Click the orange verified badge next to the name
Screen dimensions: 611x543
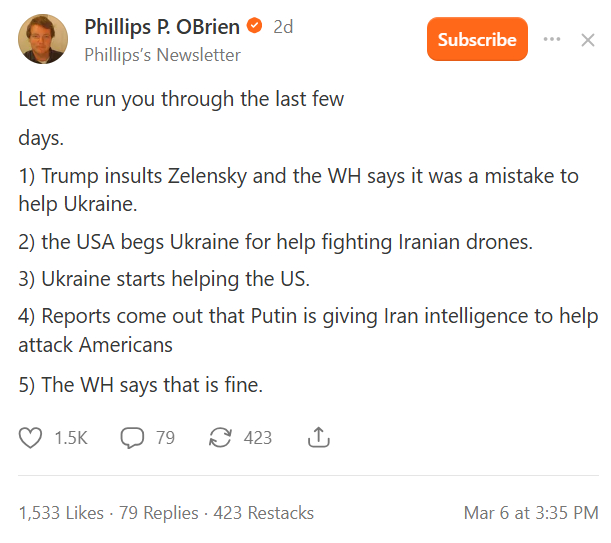point(255,27)
